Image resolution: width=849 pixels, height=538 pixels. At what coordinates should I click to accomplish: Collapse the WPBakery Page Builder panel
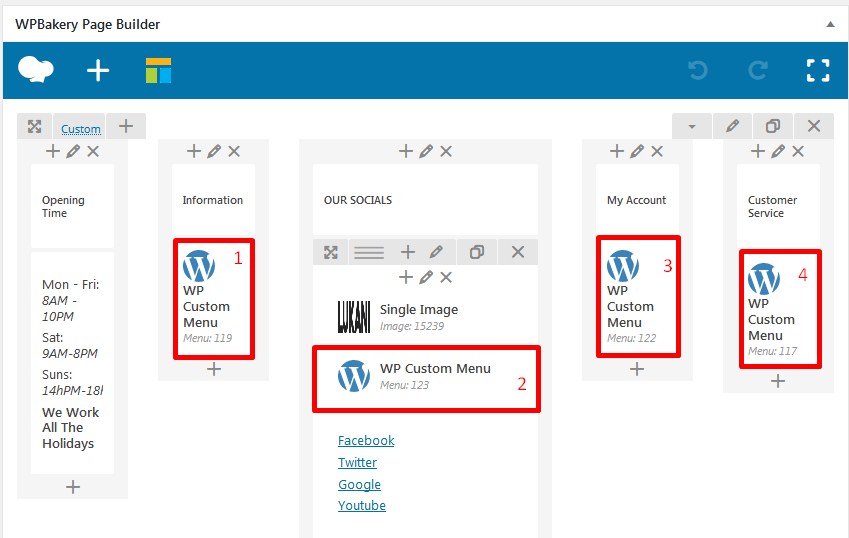[x=830, y=24]
